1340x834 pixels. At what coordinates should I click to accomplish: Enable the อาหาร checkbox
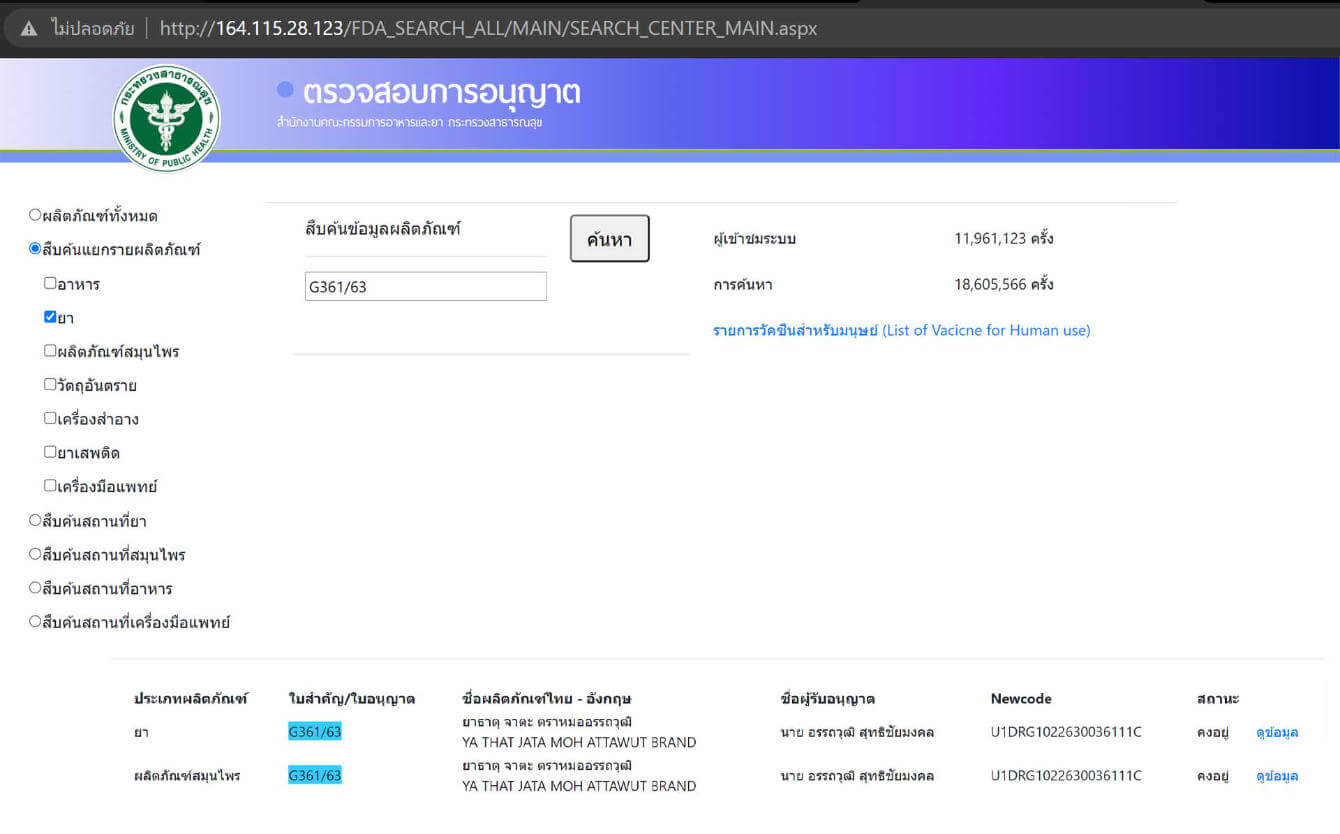click(50, 284)
